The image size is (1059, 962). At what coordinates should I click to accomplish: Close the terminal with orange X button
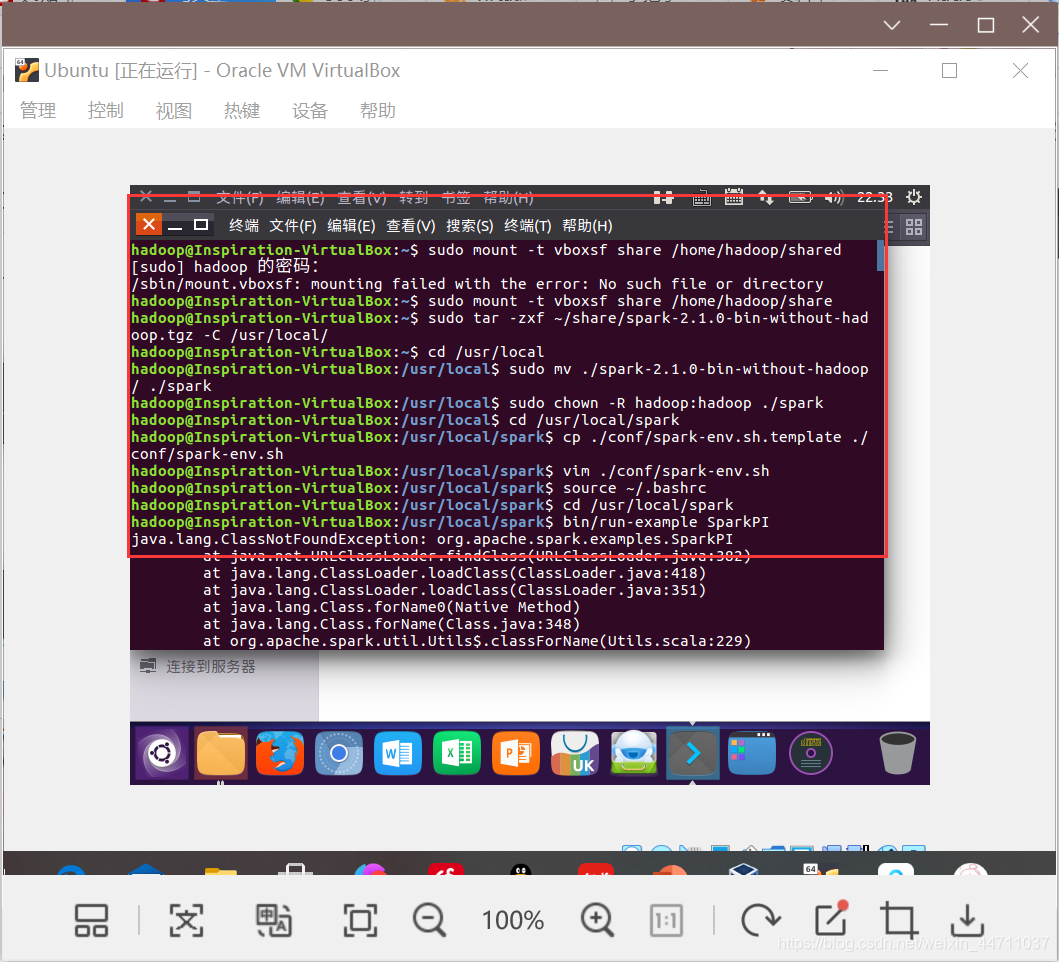tap(149, 224)
